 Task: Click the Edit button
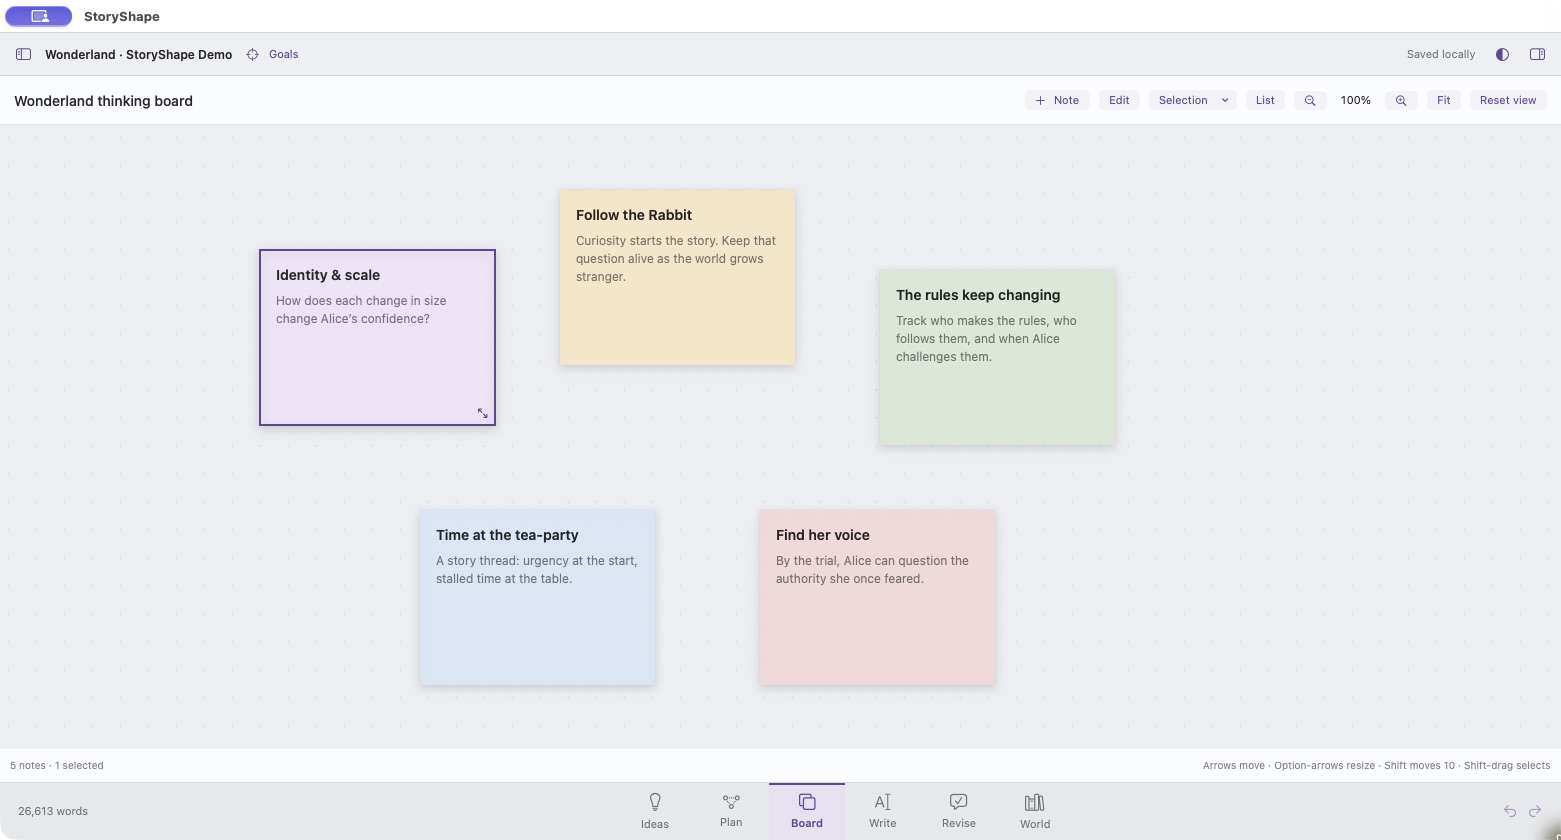tap(1119, 100)
